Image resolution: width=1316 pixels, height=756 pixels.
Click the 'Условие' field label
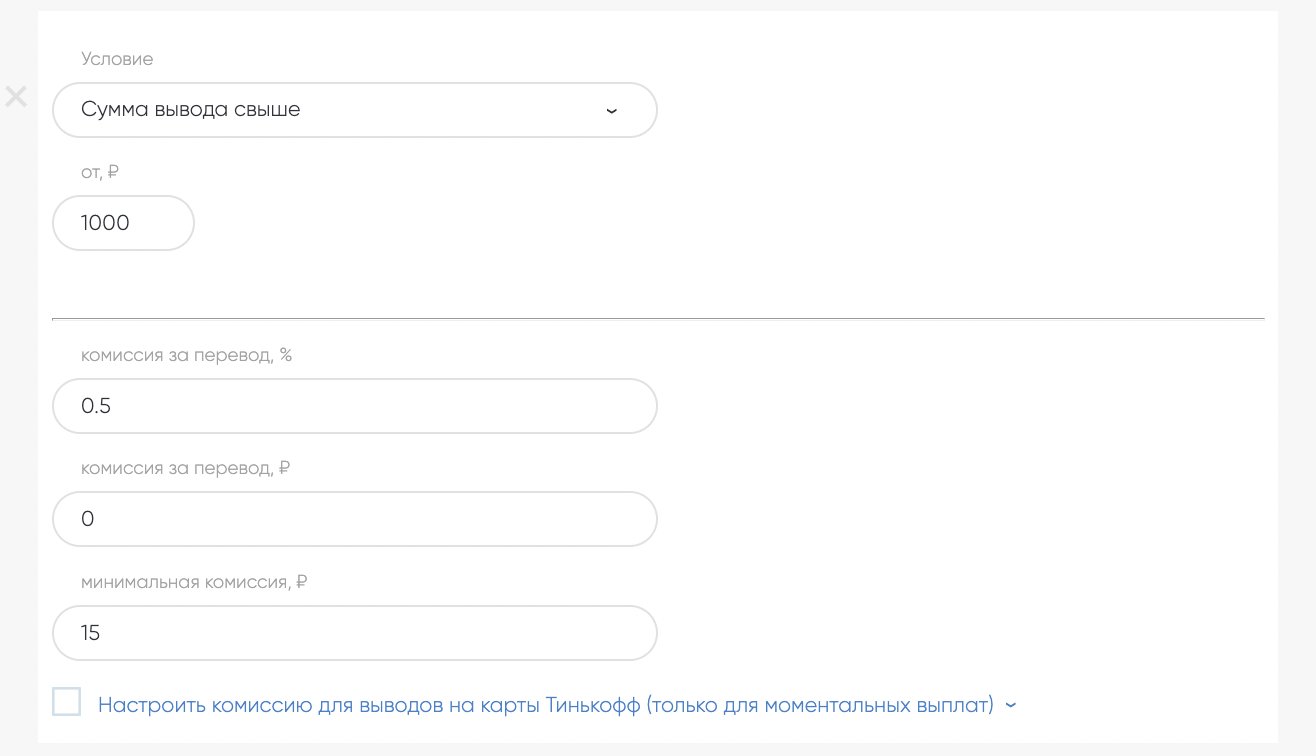(117, 59)
